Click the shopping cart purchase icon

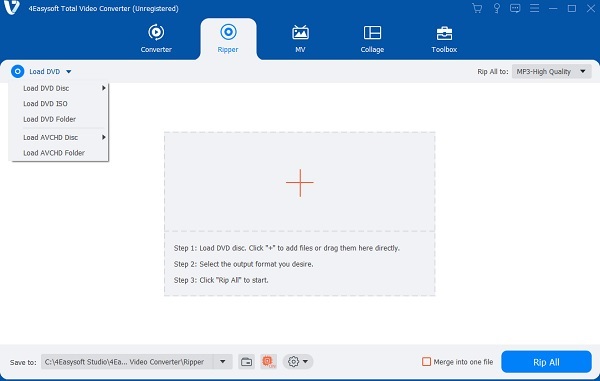pos(477,8)
